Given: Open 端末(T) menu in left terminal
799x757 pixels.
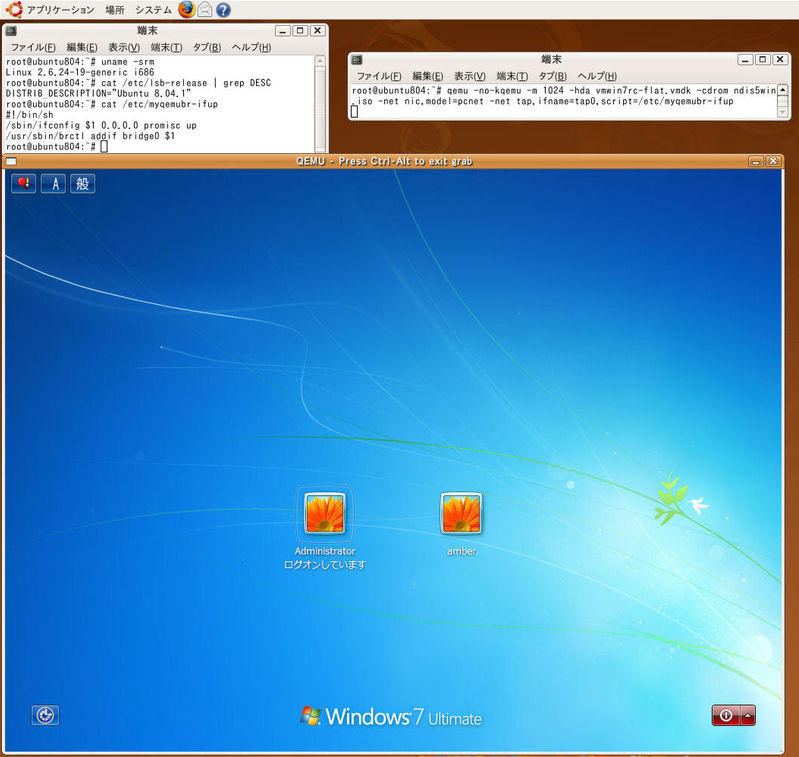Looking at the screenshot, I should (x=166, y=47).
